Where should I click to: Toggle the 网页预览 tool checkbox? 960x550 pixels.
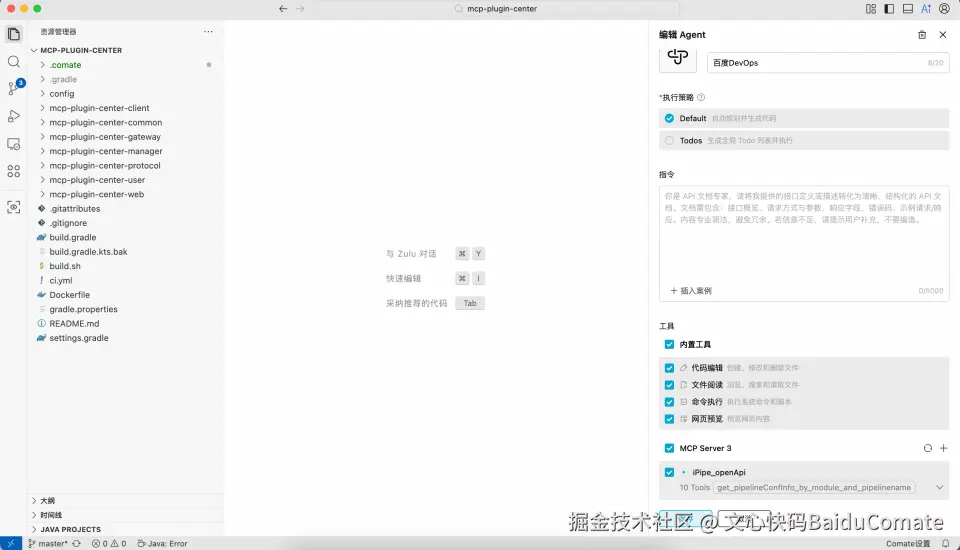click(x=669, y=420)
